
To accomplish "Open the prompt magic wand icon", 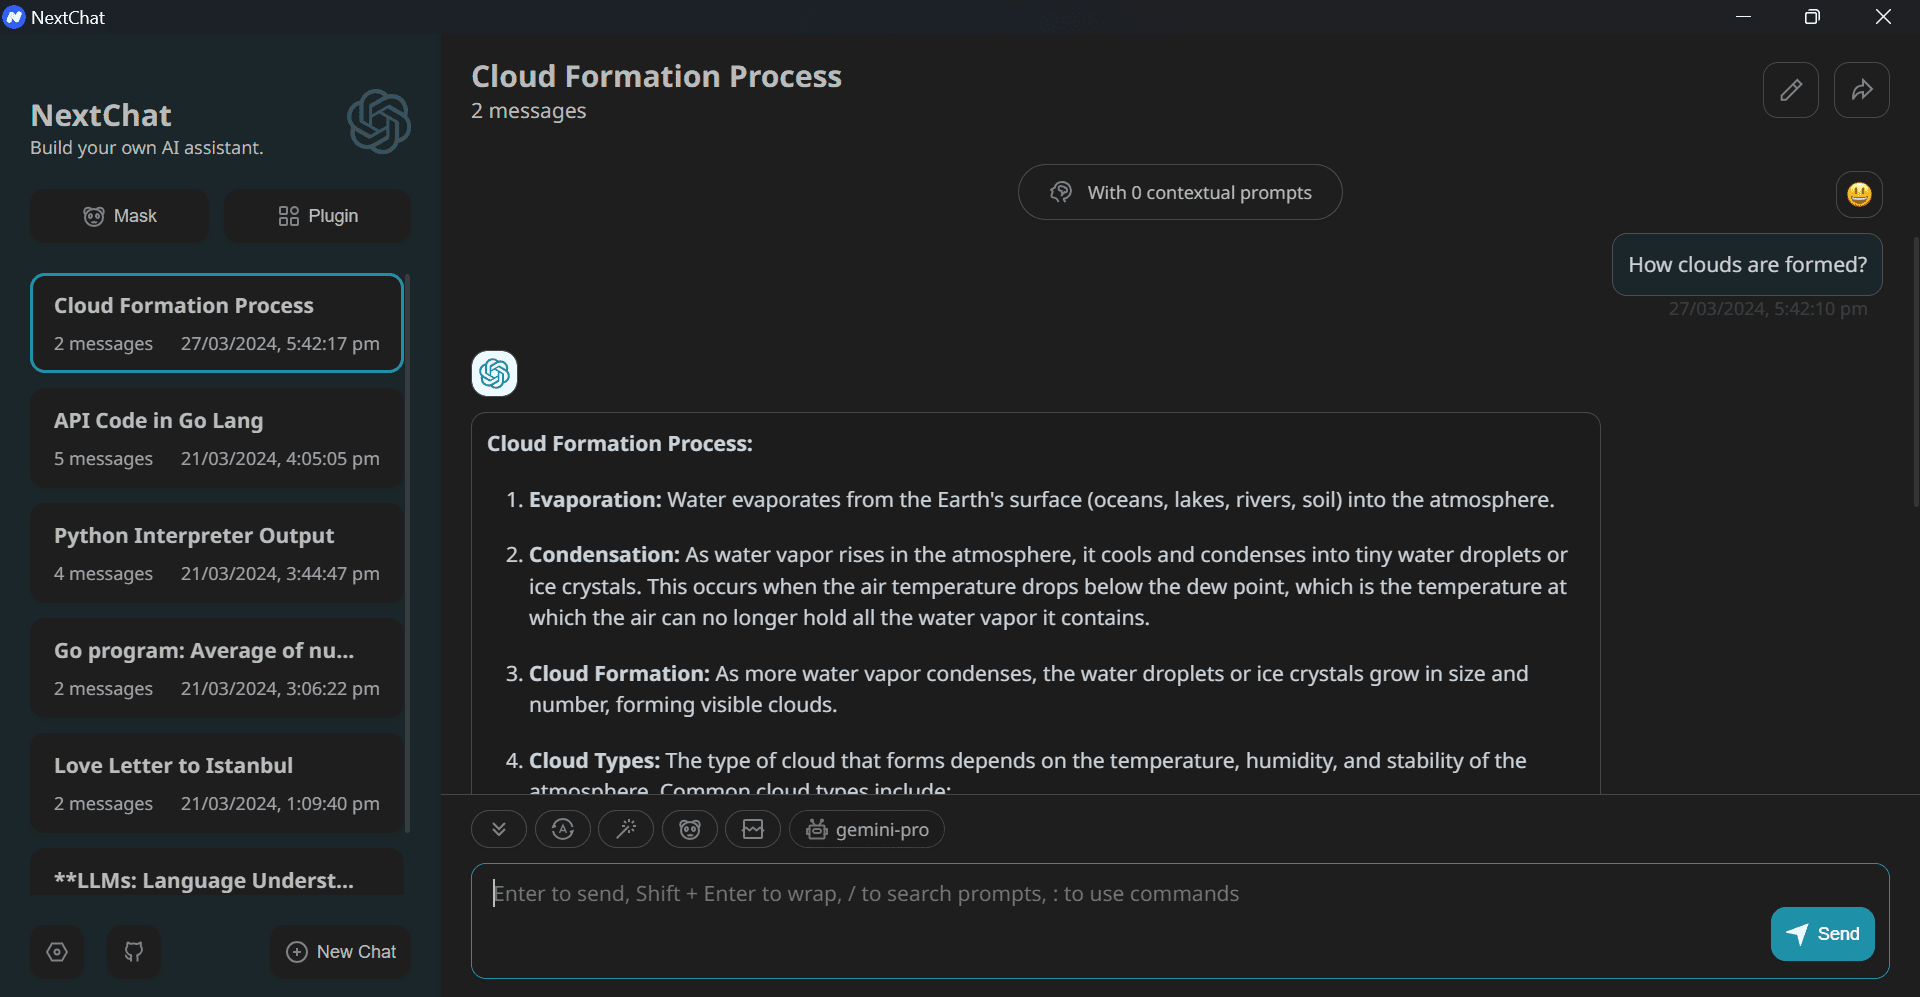I will tap(626, 829).
